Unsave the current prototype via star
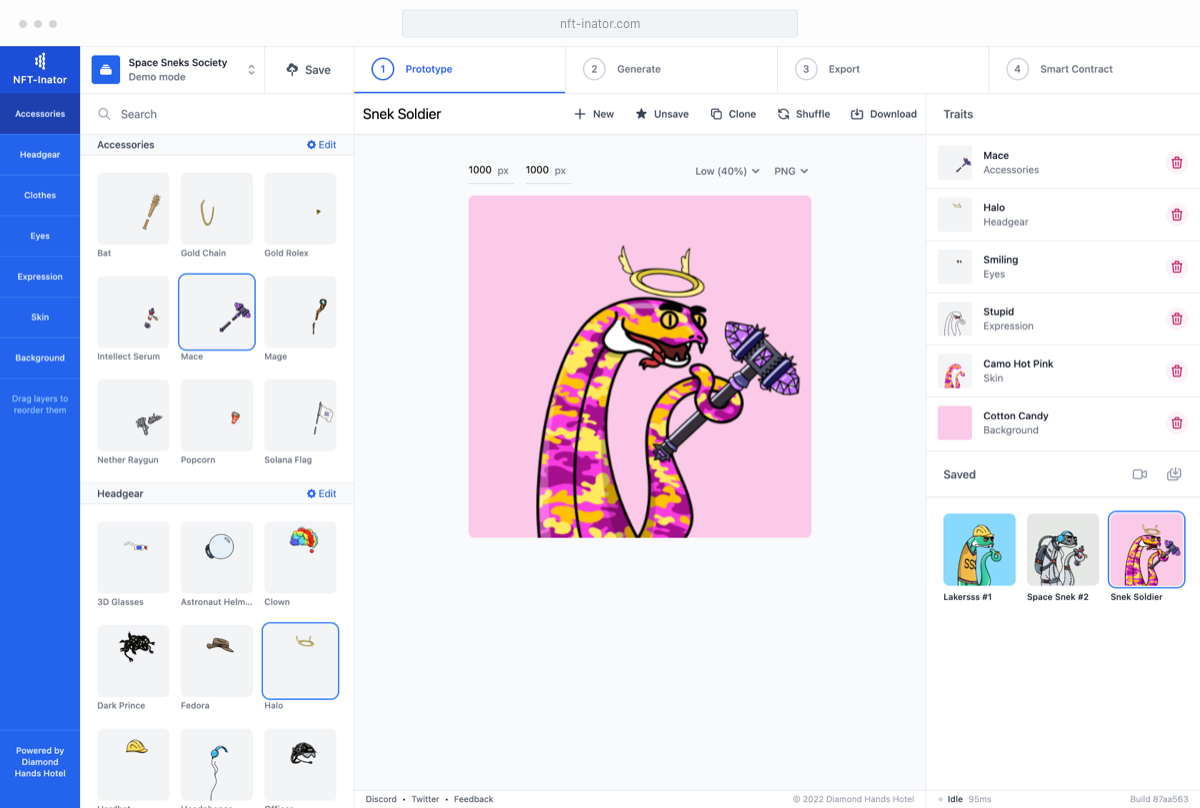1200x808 pixels. [x=661, y=114]
